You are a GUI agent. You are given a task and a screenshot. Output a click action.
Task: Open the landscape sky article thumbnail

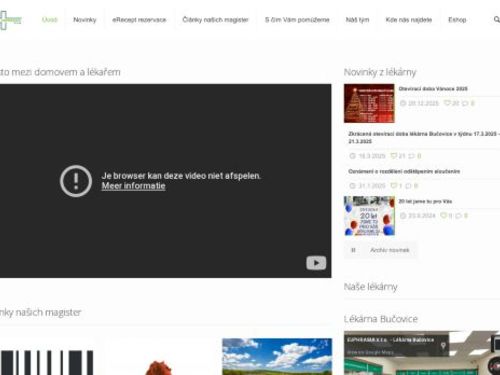pyautogui.click(x=277, y=357)
